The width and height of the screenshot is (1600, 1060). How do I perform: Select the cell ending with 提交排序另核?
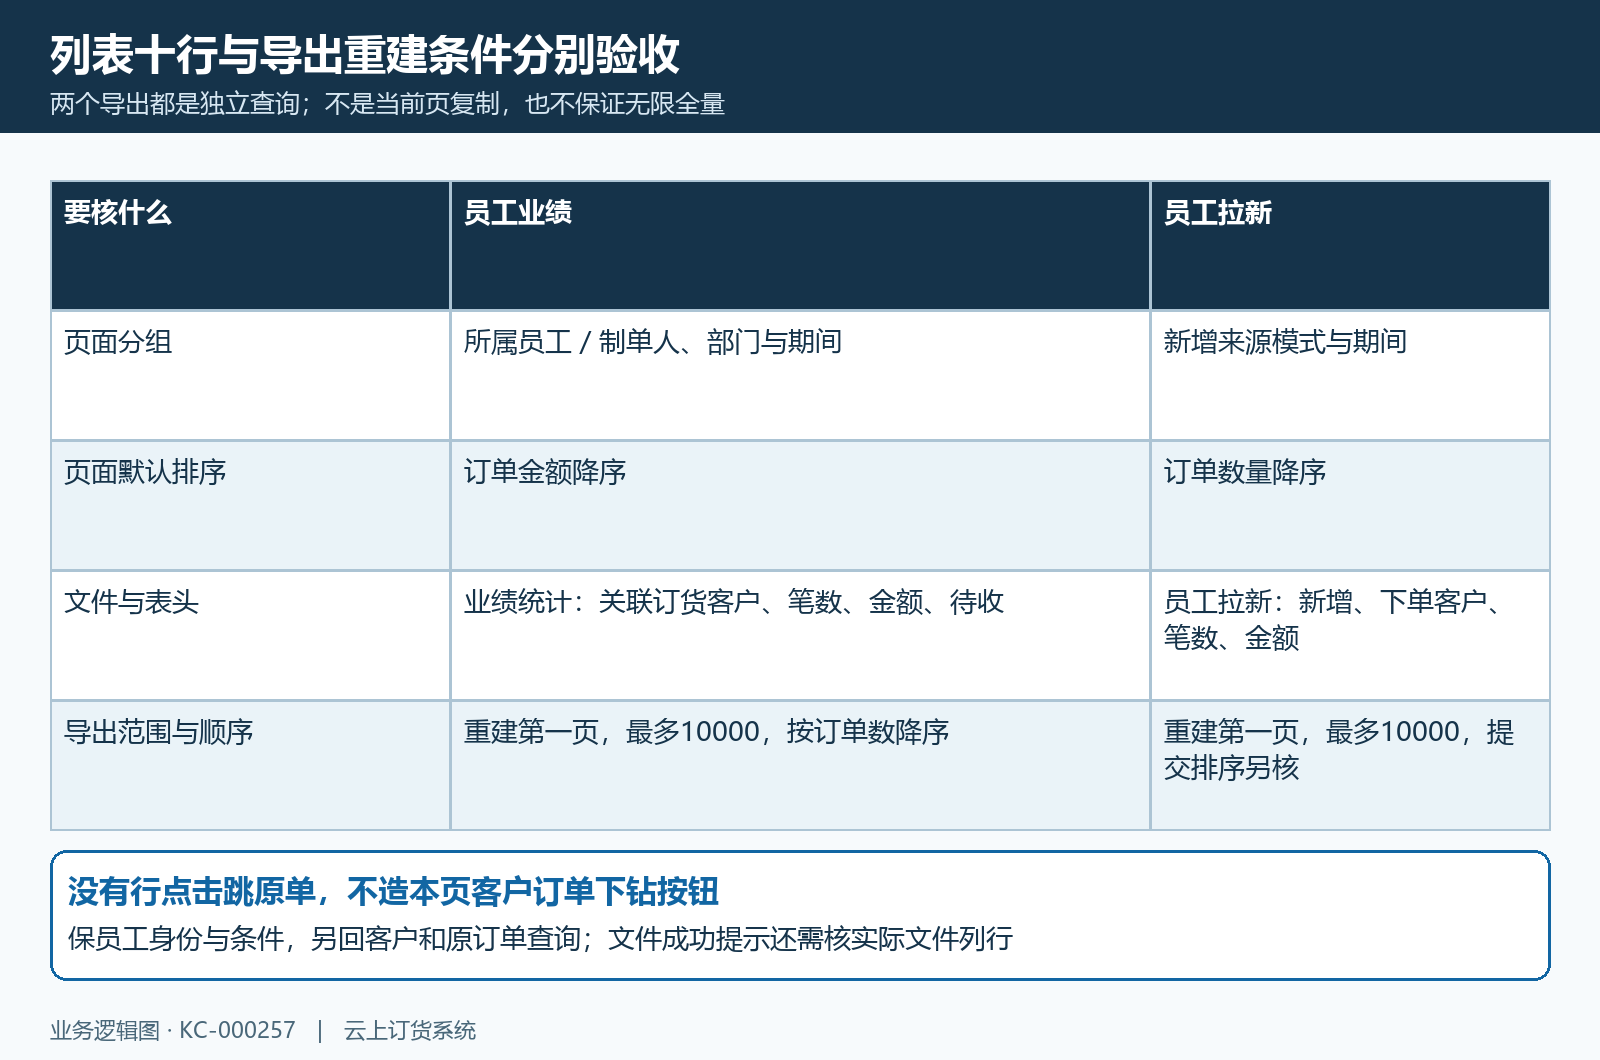(1350, 766)
